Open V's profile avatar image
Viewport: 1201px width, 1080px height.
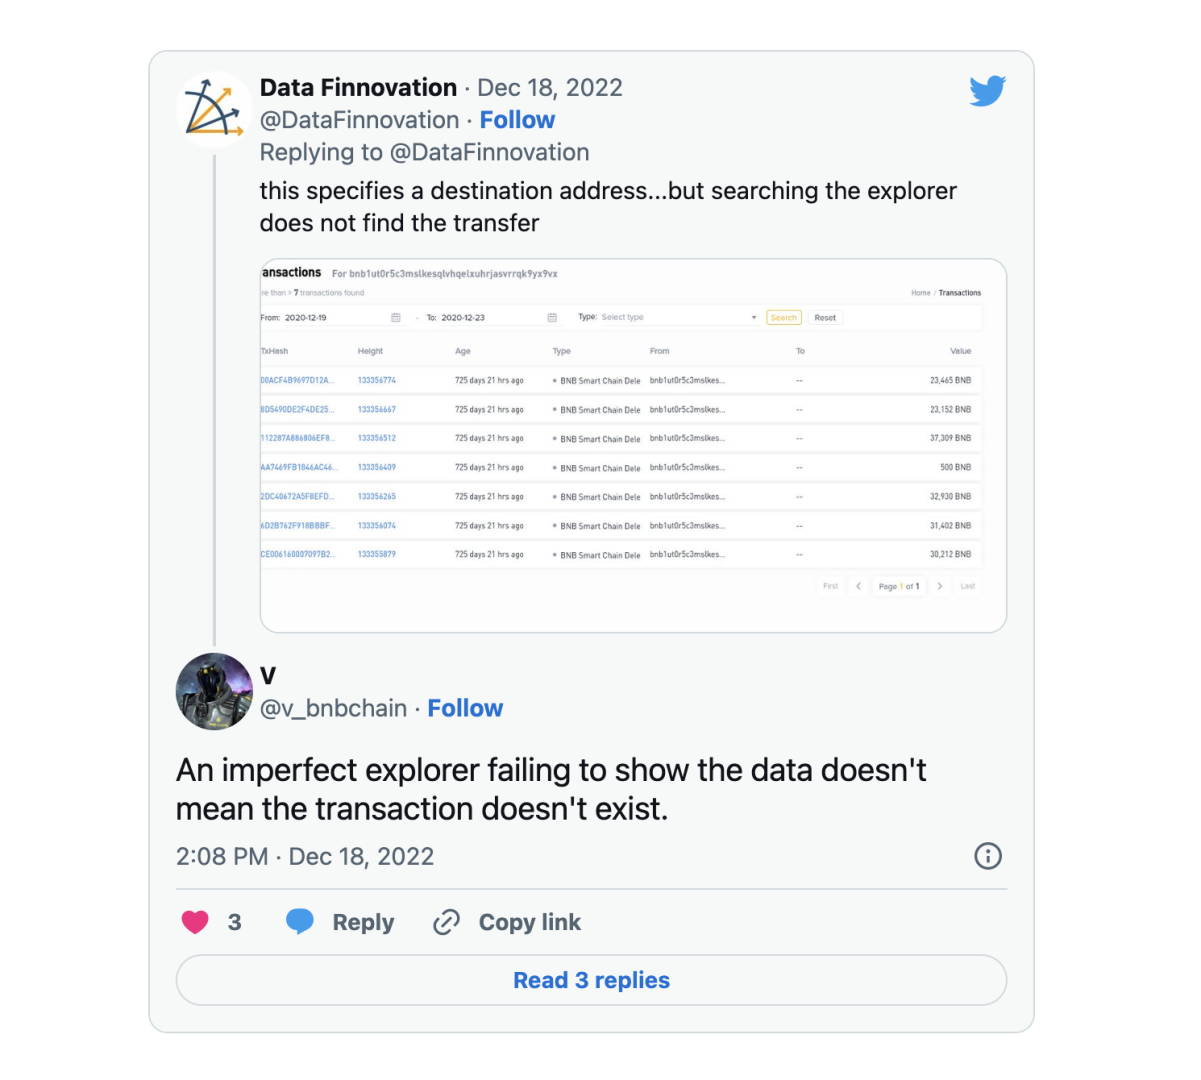(x=214, y=692)
